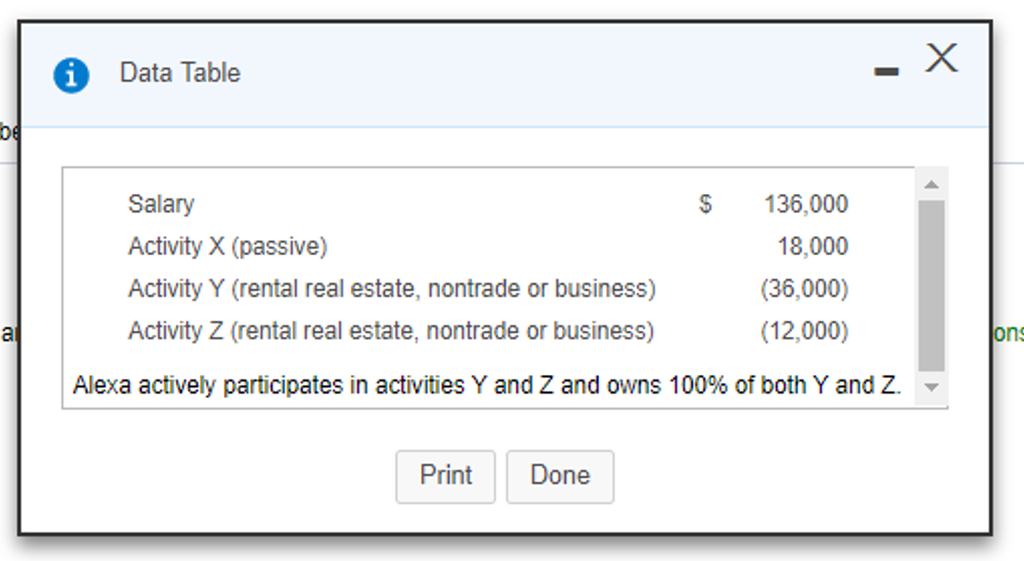Select the Activity Z rental real estate label

390,331
